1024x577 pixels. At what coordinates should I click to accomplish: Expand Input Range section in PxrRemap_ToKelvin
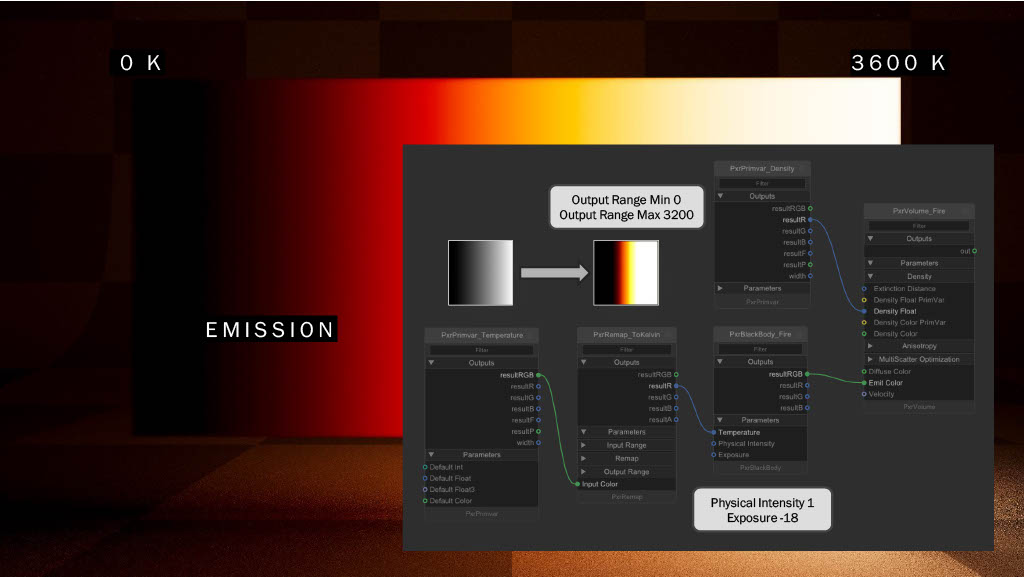click(x=584, y=445)
